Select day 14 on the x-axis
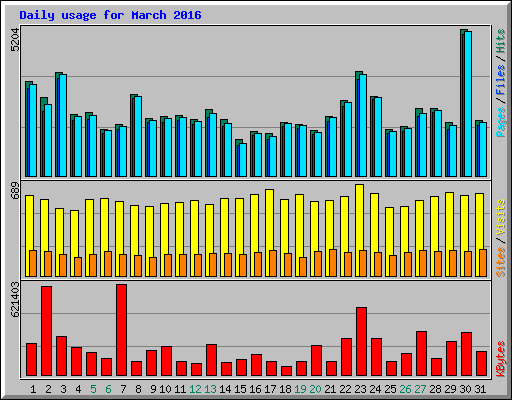 point(225,389)
